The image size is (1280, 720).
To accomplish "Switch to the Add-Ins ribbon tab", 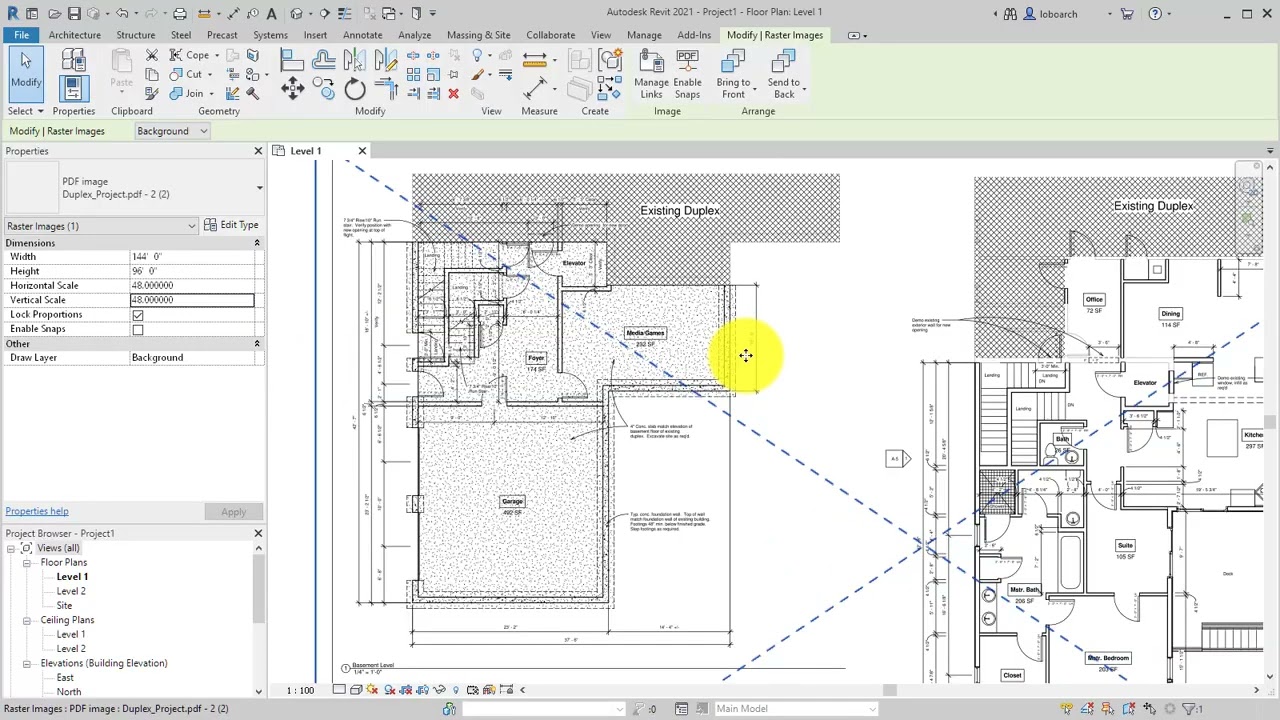I will coord(693,35).
